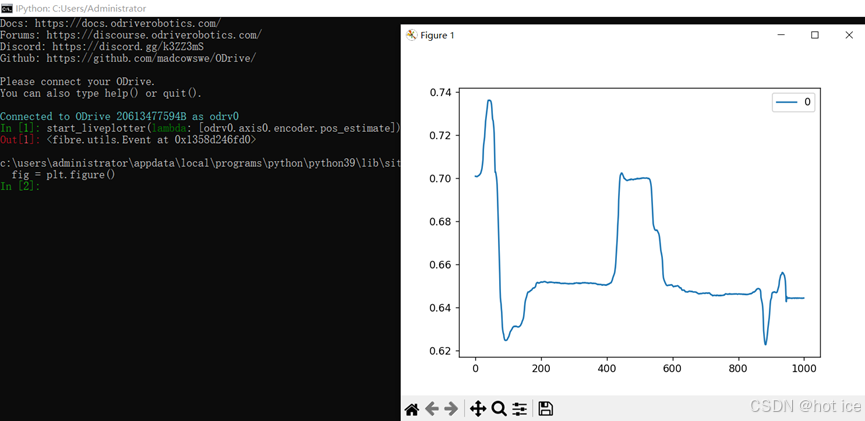Click the discord.gg/k3ZZ3mS link
The width and height of the screenshot is (865, 421).
point(128,46)
